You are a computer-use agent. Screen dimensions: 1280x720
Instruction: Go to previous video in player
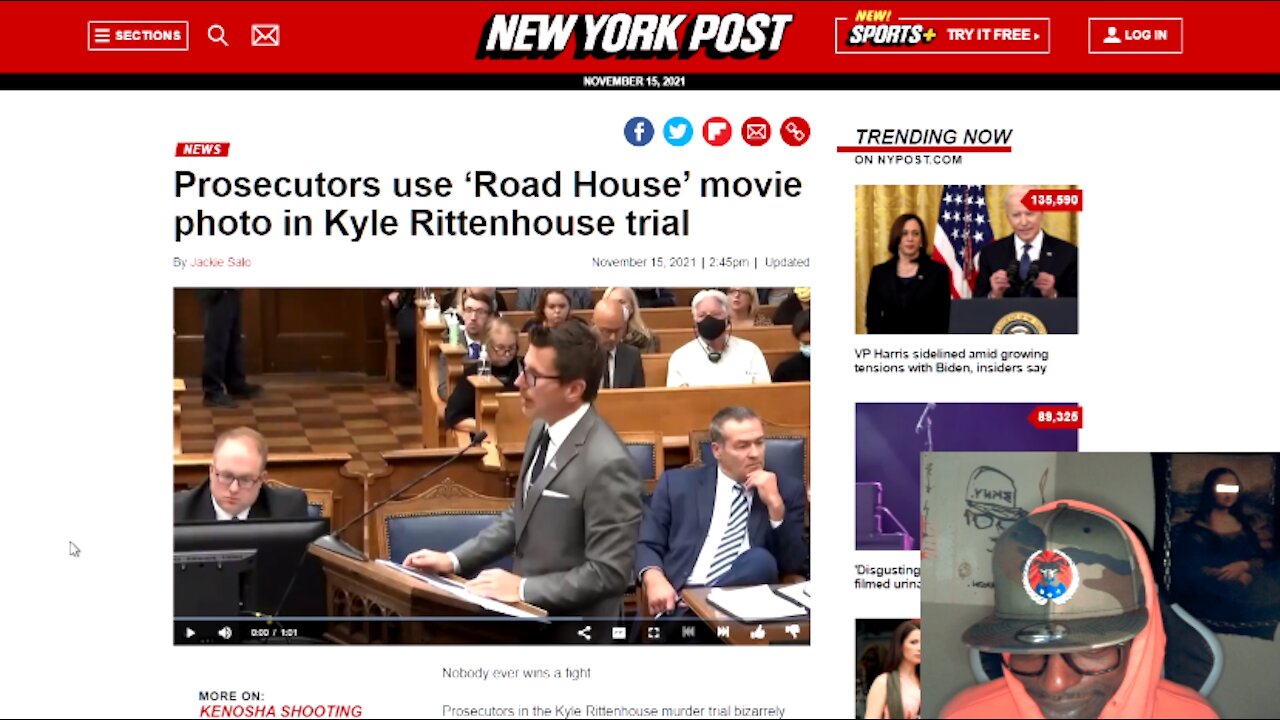pos(688,632)
